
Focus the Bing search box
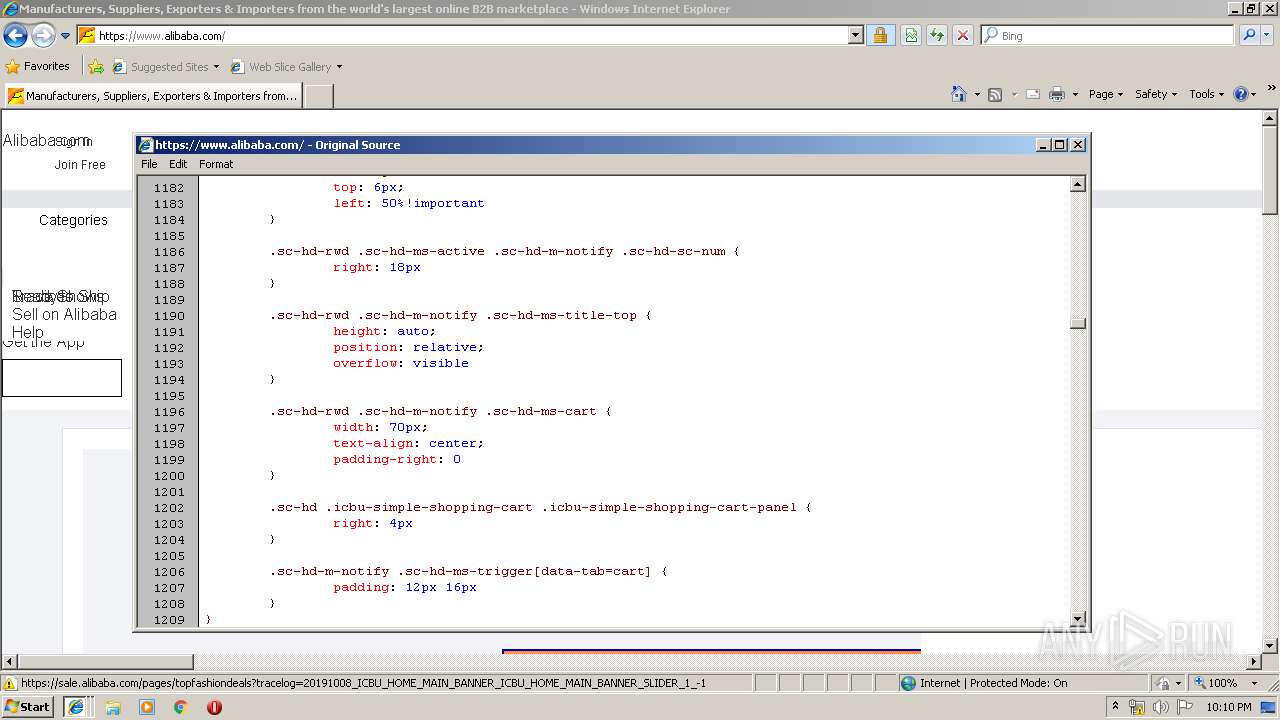click(1107, 36)
